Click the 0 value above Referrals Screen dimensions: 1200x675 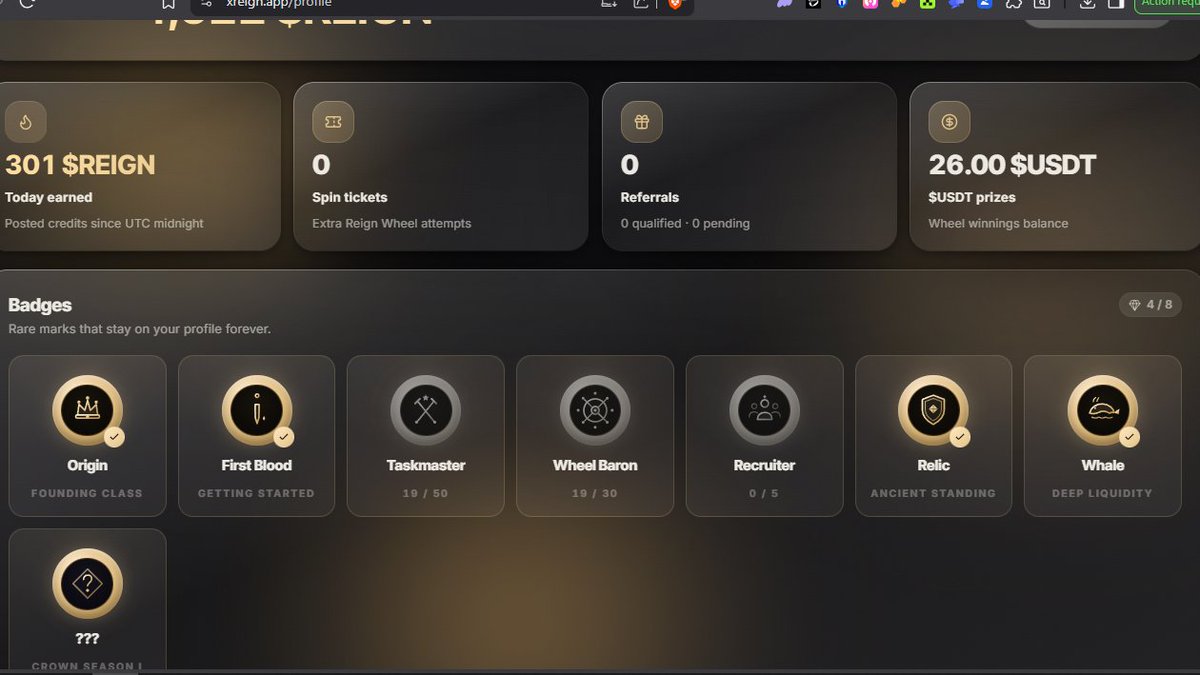(x=629, y=164)
